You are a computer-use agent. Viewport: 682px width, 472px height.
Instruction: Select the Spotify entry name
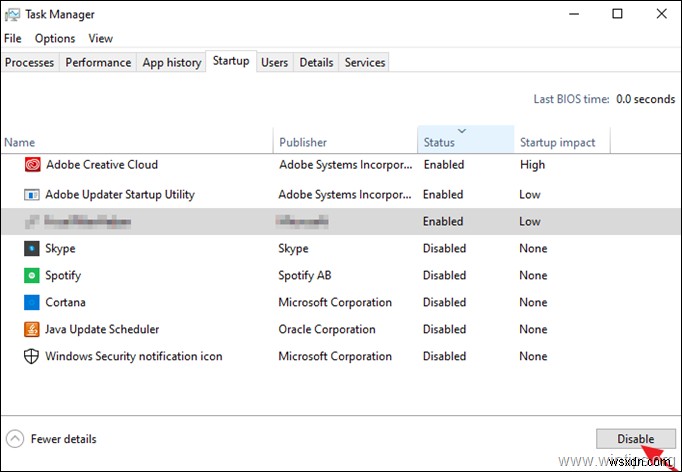pos(63,275)
